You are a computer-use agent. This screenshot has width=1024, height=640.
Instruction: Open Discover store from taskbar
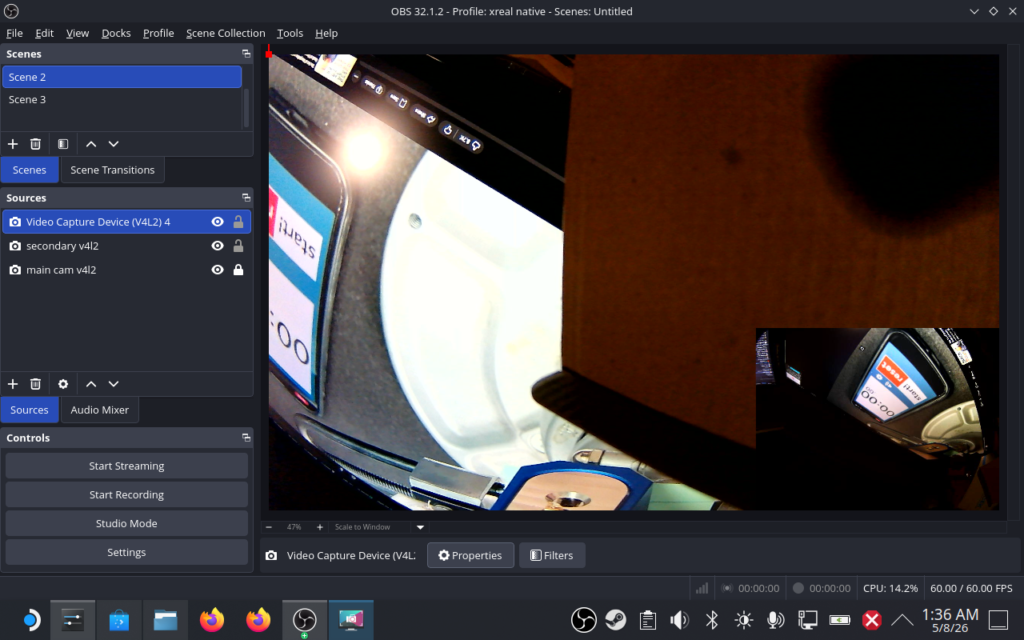[119, 620]
